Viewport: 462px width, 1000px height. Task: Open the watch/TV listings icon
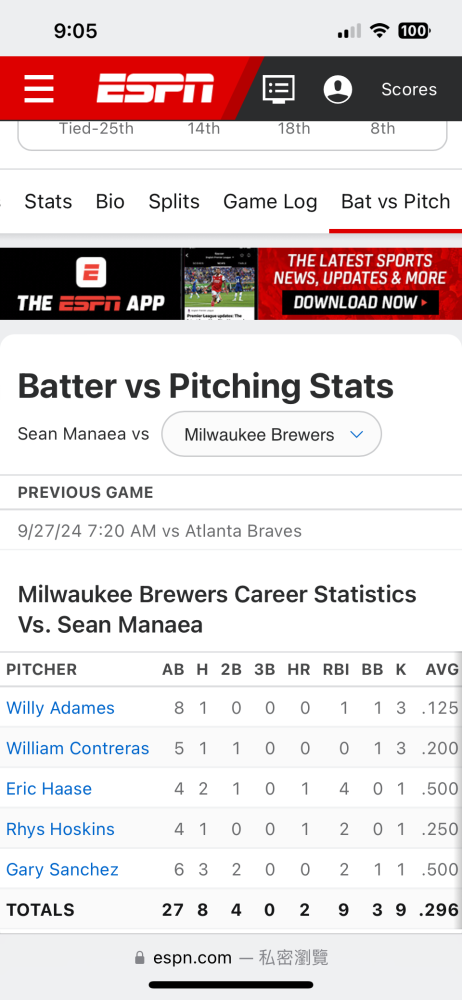pos(279,89)
